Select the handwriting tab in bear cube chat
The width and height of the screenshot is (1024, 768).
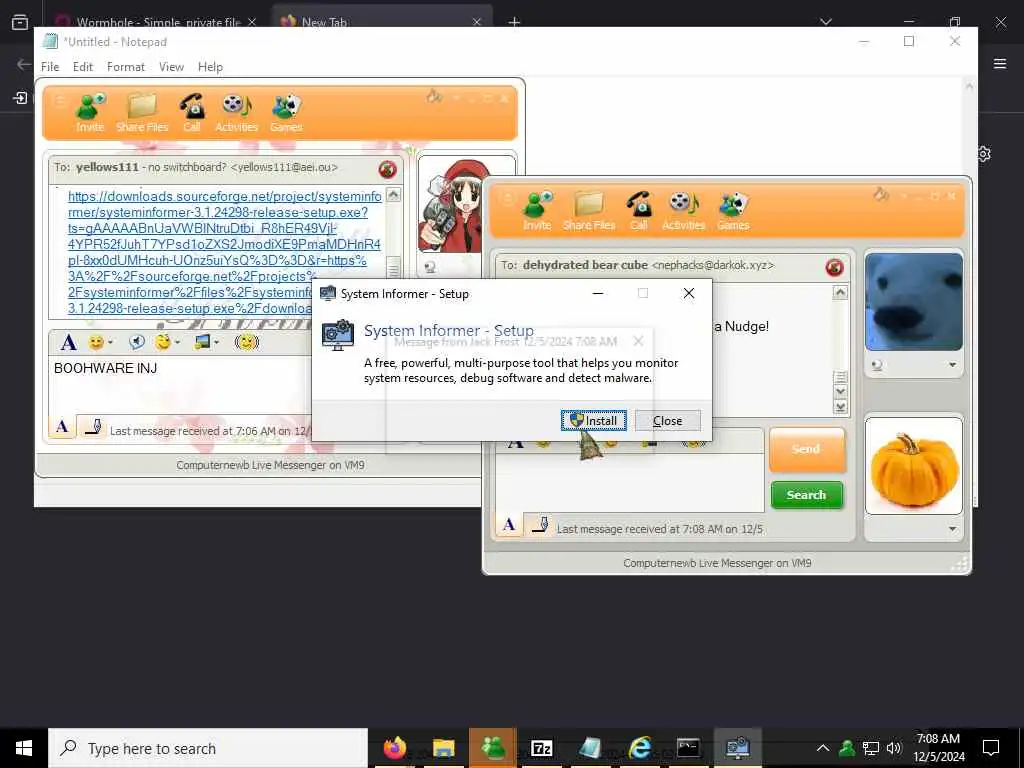click(539, 525)
